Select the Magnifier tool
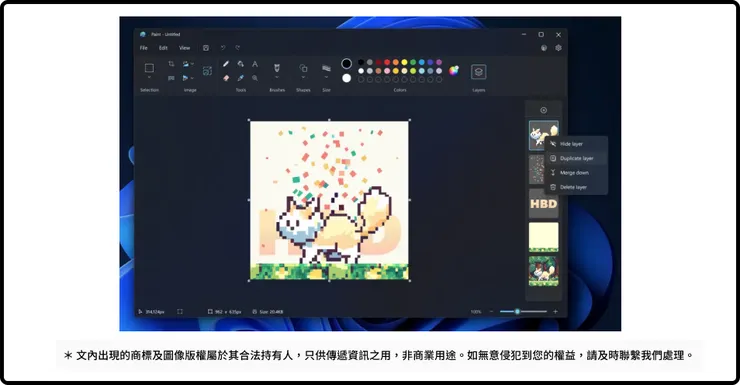 tap(255, 78)
